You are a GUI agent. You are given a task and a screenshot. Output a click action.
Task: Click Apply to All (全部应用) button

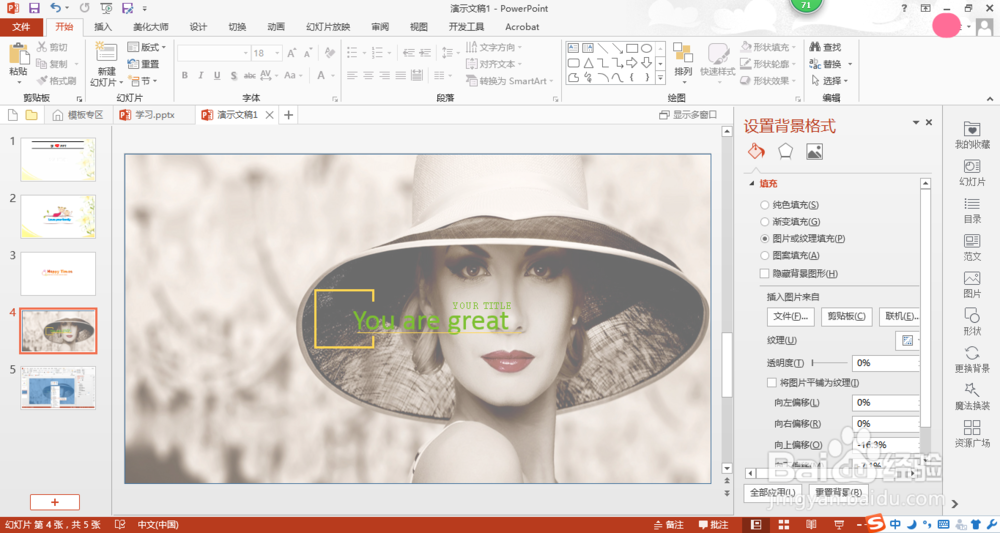coord(772,493)
